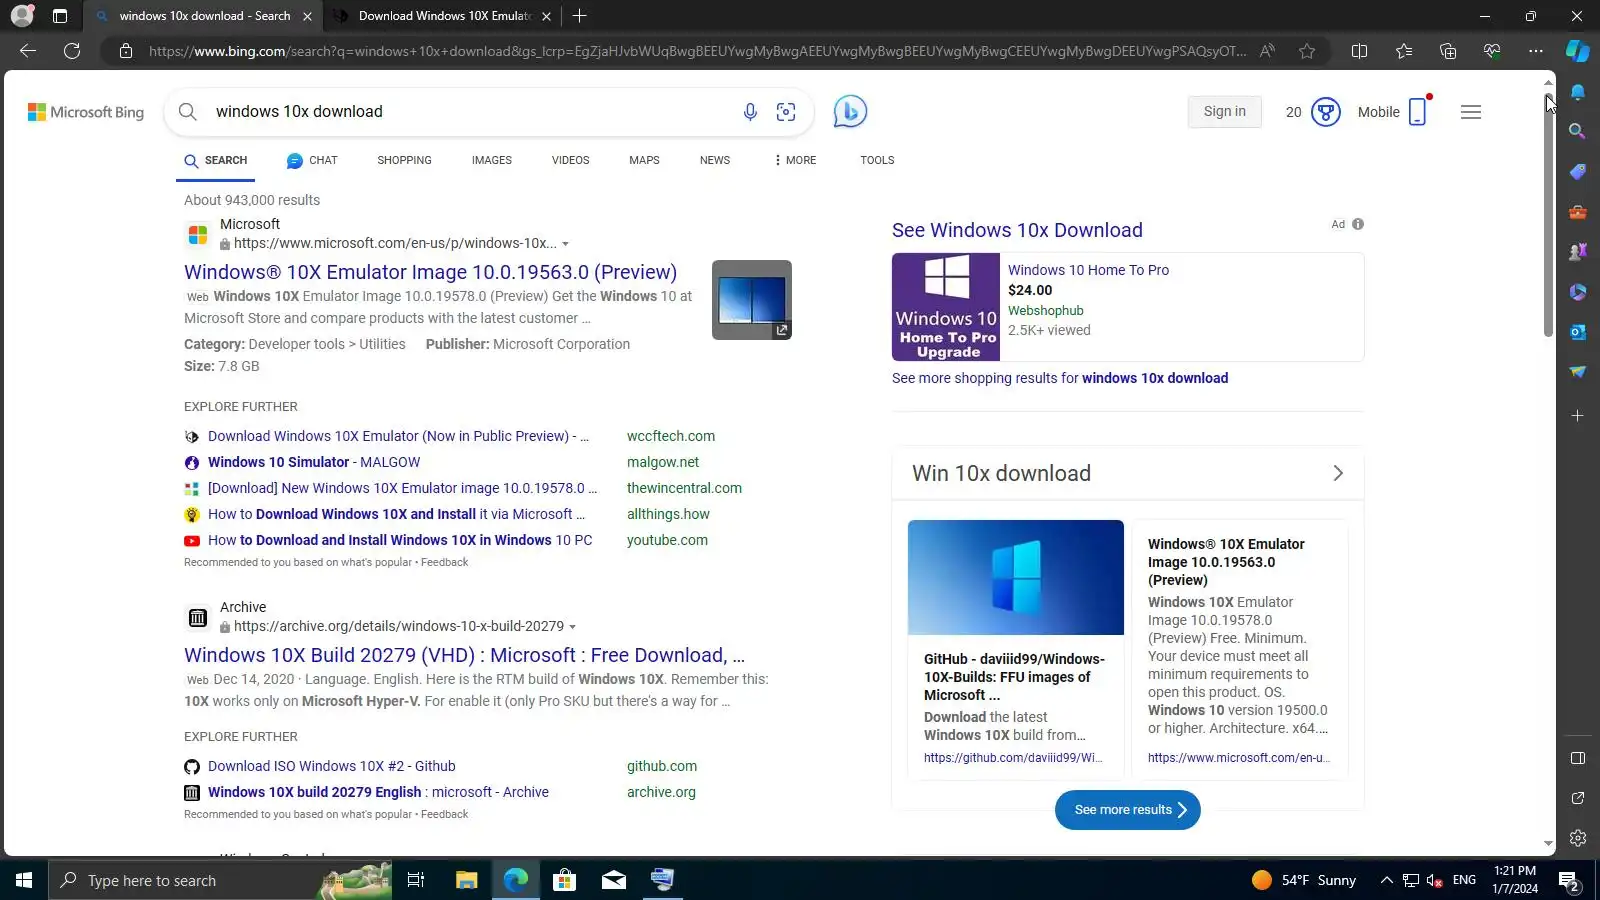Expand the microsoft.com result URL dropdown
The height and width of the screenshot is (900, 1600).
click(x=565, y=244)
